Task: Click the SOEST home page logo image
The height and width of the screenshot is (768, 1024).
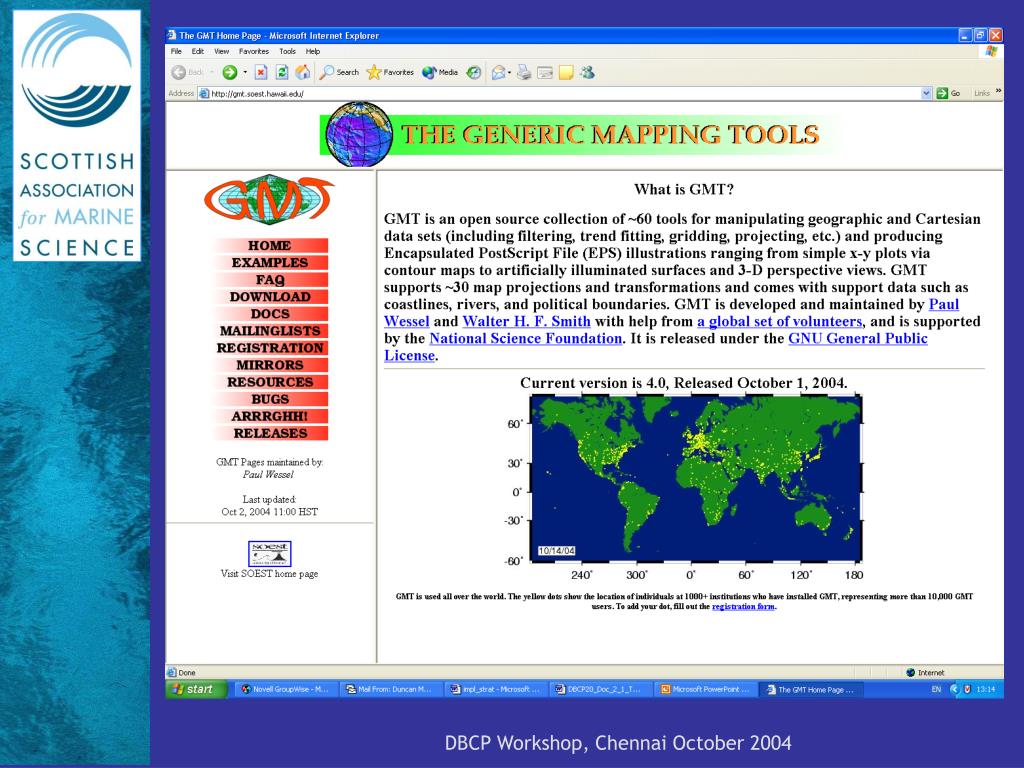Action: [270, 554]
